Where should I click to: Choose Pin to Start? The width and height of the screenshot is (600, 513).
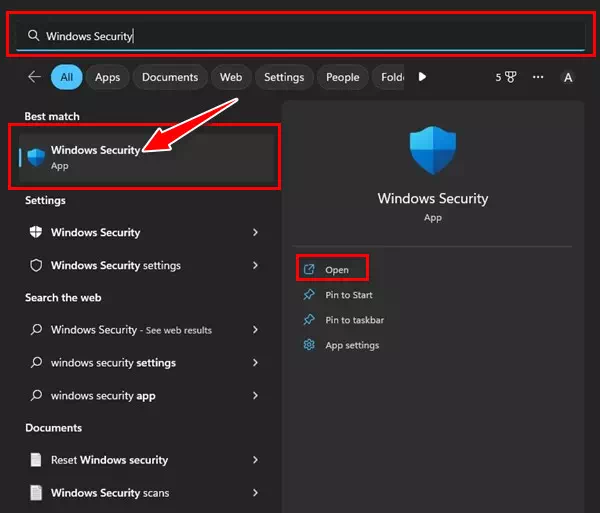(348, 295)
